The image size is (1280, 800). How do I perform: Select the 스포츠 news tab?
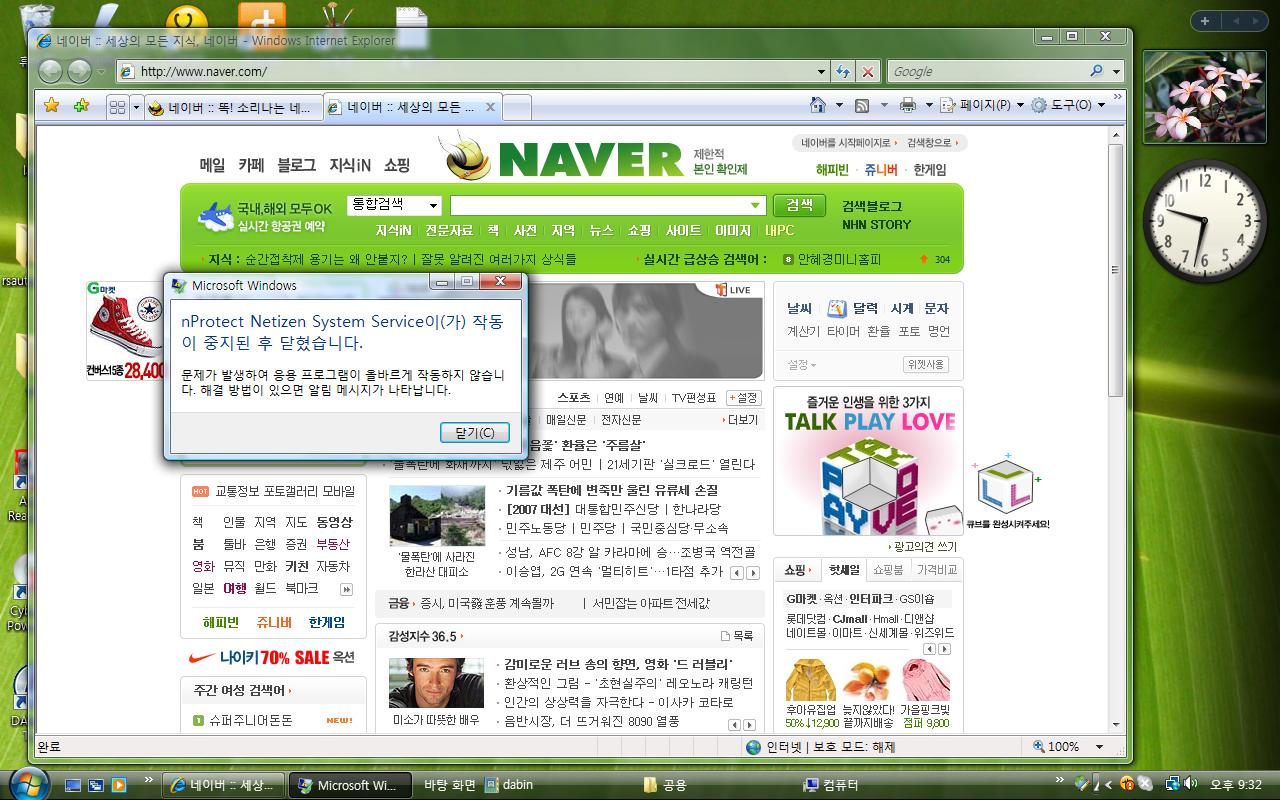(x=573, y=398)
